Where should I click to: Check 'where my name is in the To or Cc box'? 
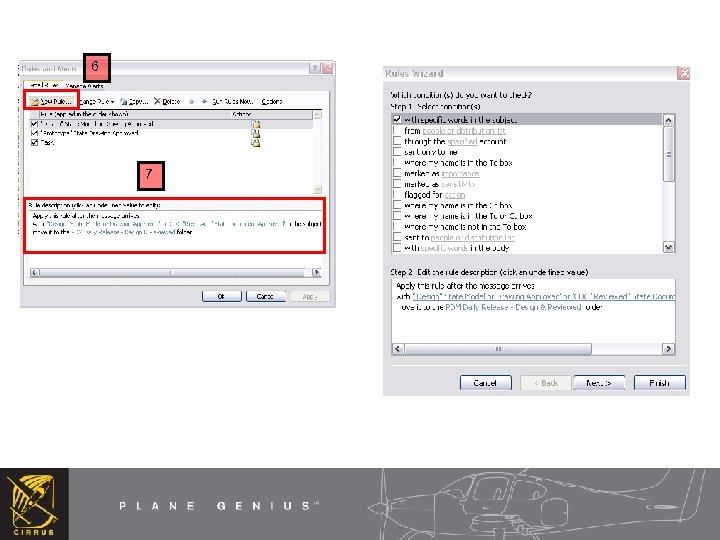(x=397, y=216)
